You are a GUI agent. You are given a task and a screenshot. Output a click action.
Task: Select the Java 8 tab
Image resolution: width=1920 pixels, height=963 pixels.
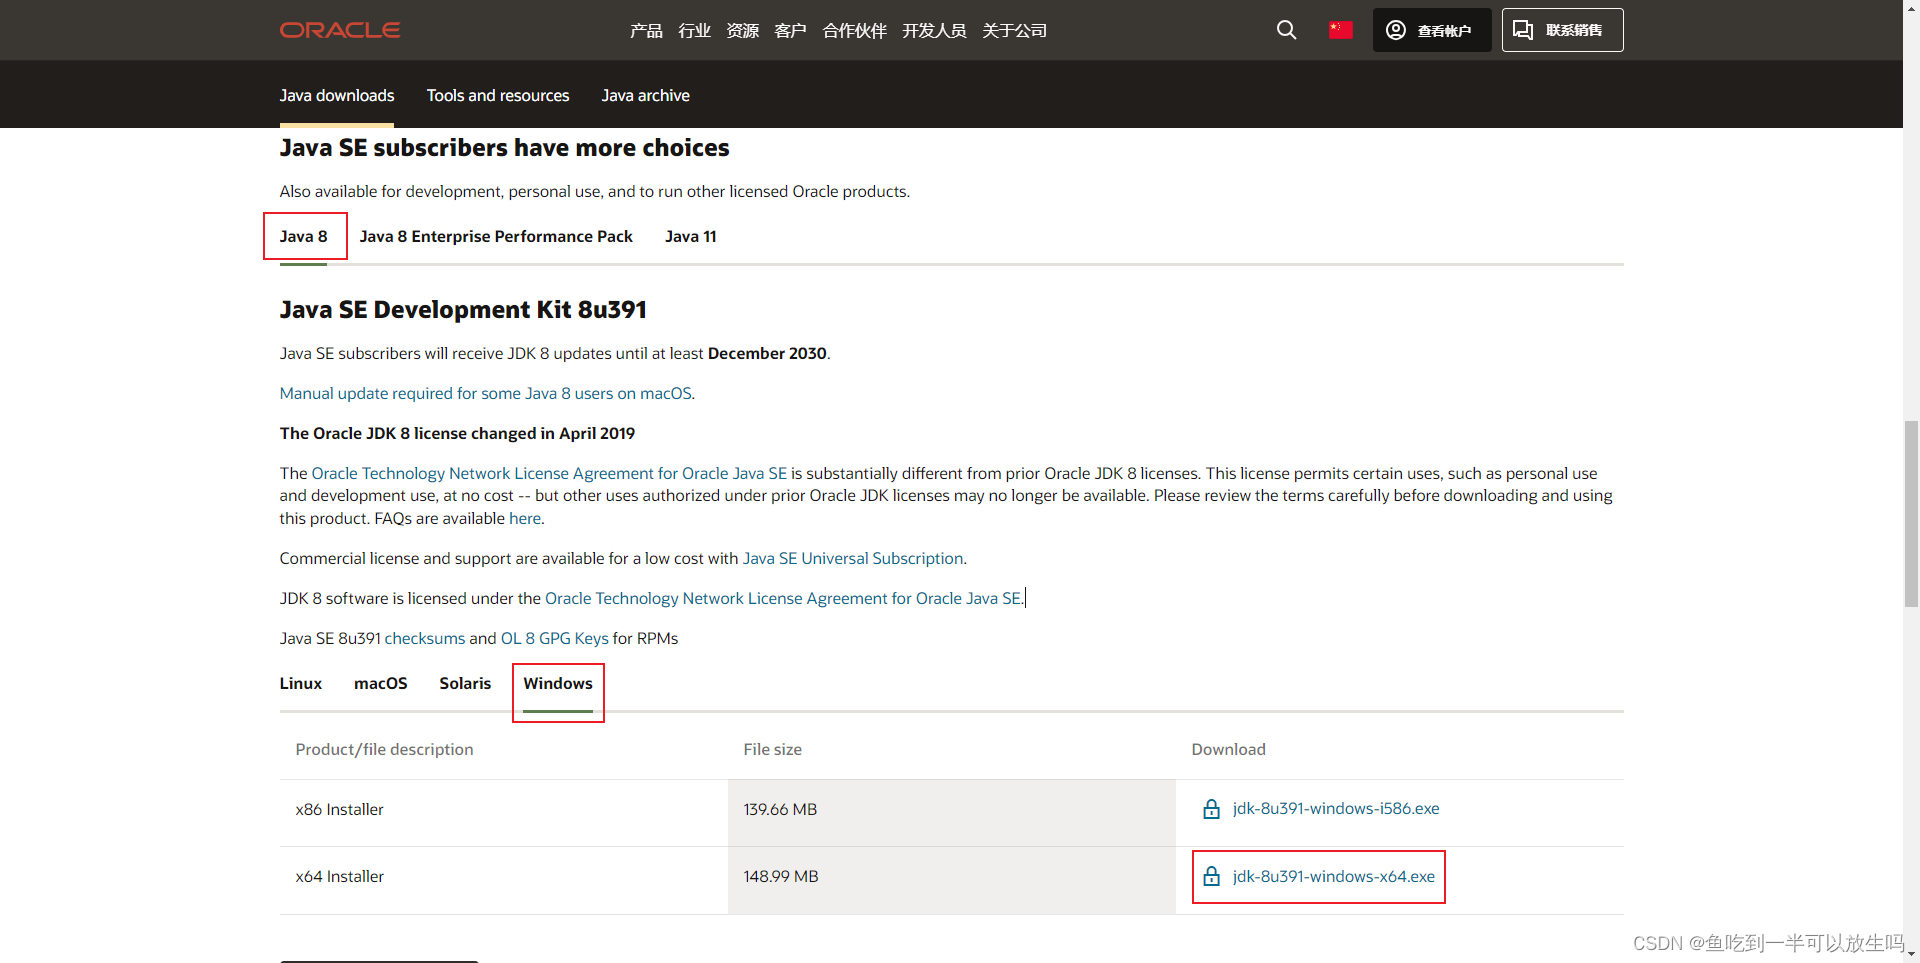coord(303,236)
